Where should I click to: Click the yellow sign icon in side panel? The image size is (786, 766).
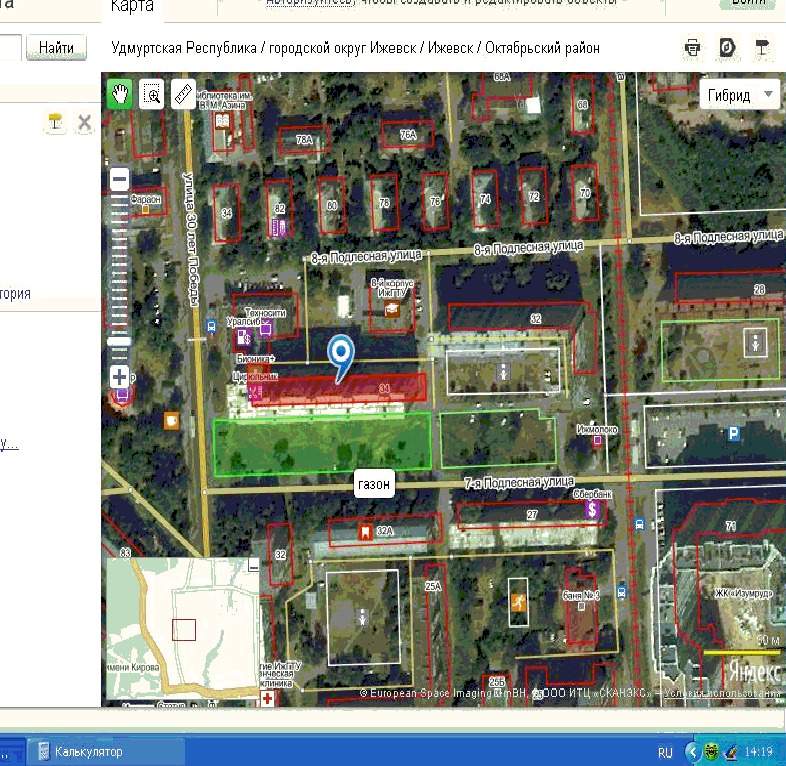(x=55, y=122)
